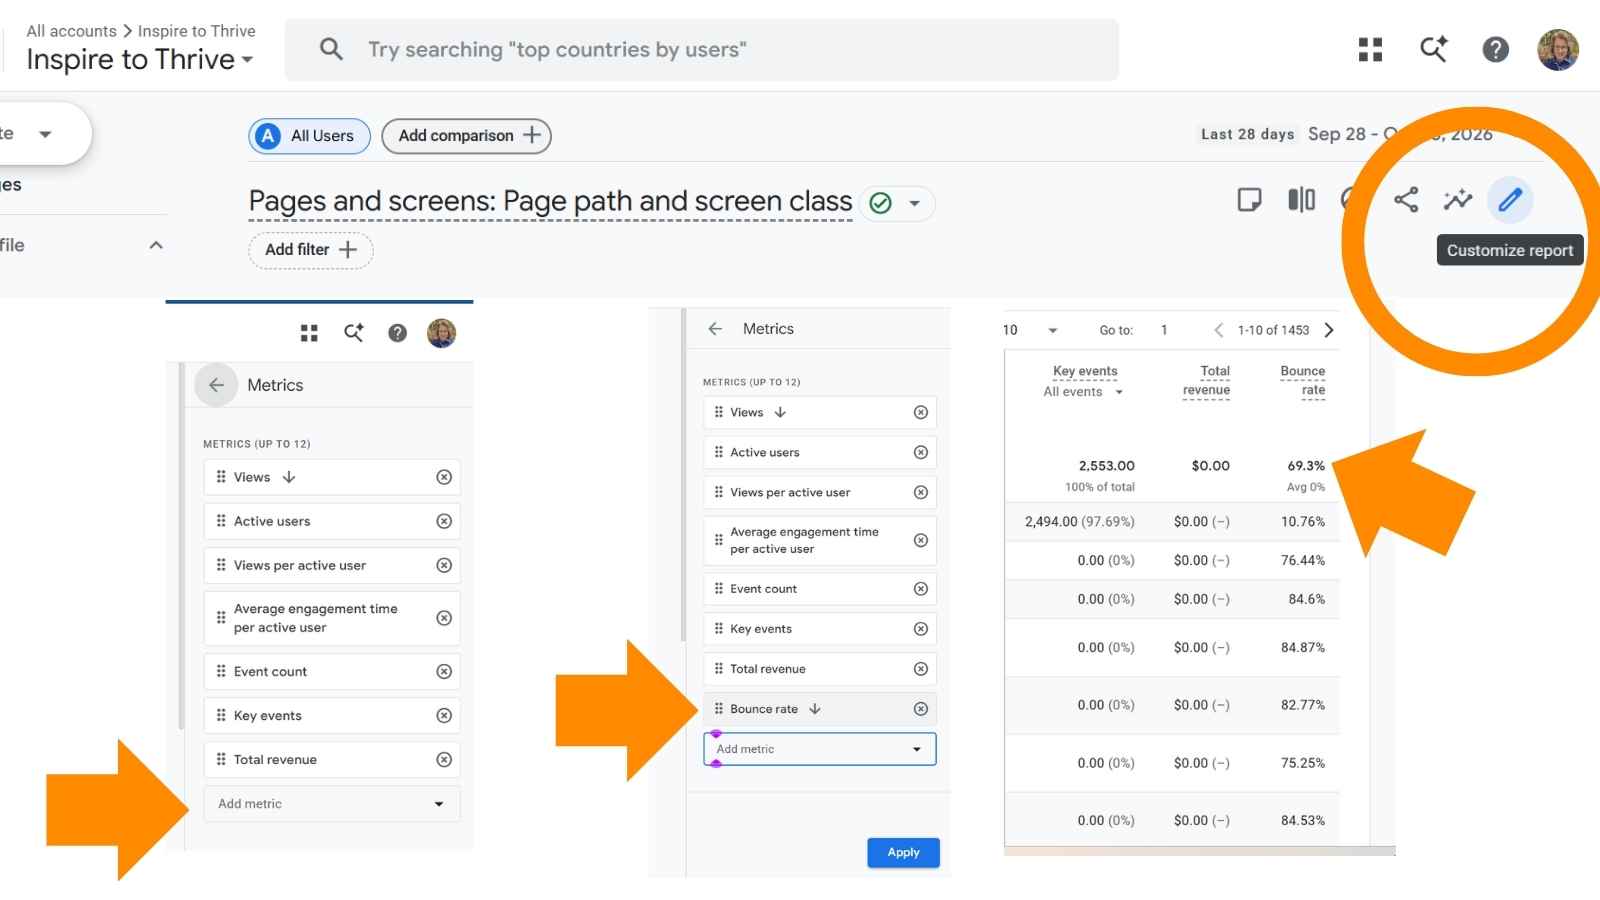Click the Add filter button
This screenshot has height=900, width=1600.
(311, 250)
